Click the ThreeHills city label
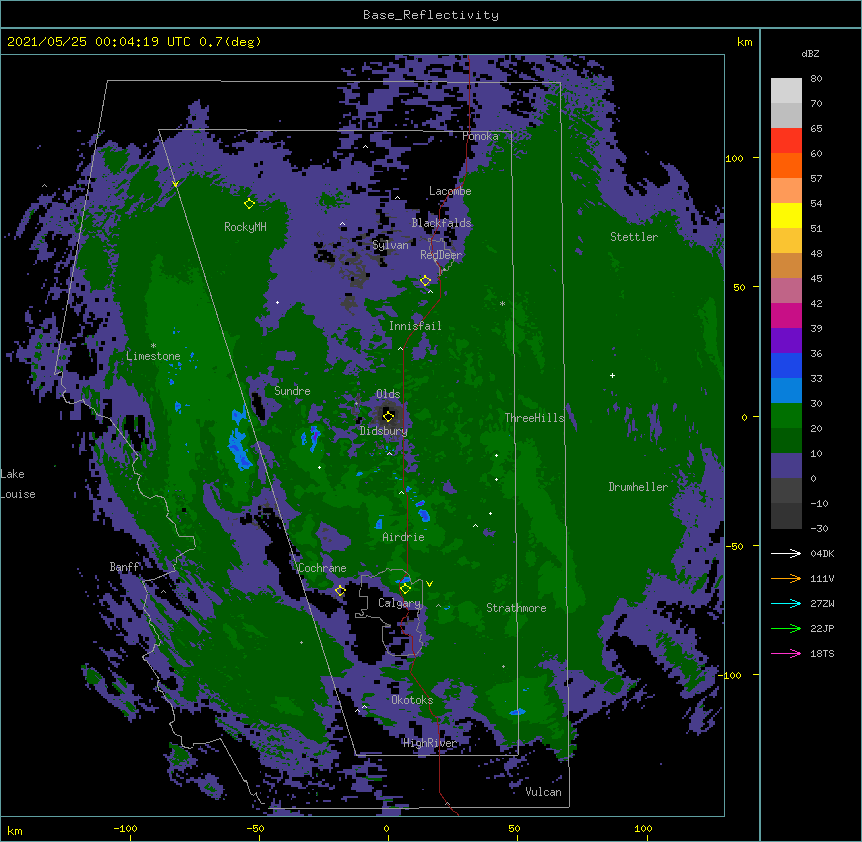 [x=534, y=418]
